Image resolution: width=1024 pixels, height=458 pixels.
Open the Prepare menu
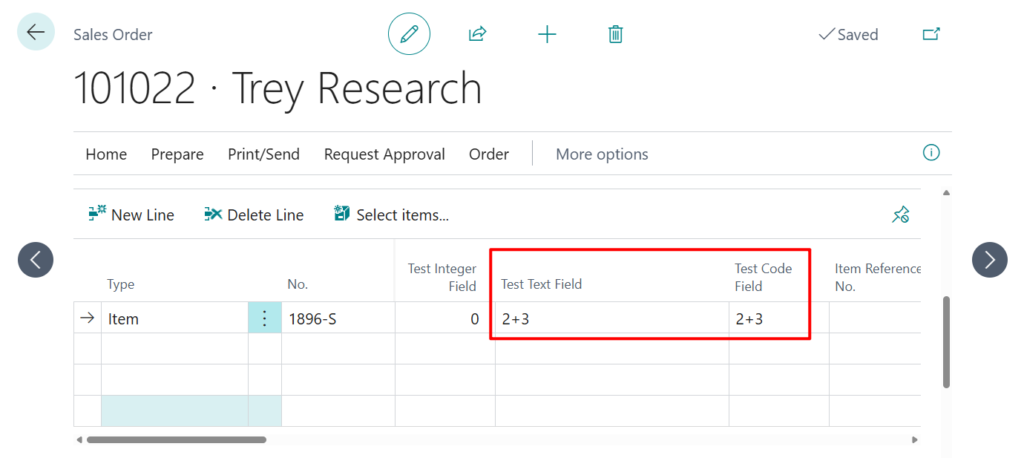177,154
